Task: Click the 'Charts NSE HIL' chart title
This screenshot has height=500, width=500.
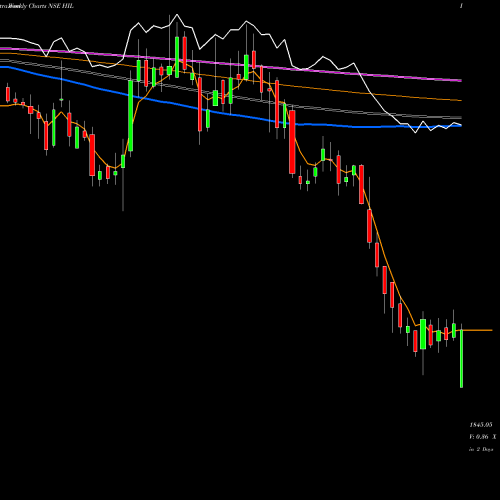Action: click(51, 6)
